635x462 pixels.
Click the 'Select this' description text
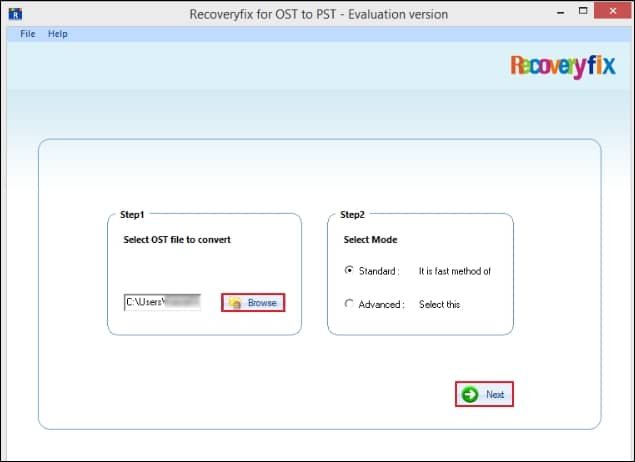click(x=439, y=305)
